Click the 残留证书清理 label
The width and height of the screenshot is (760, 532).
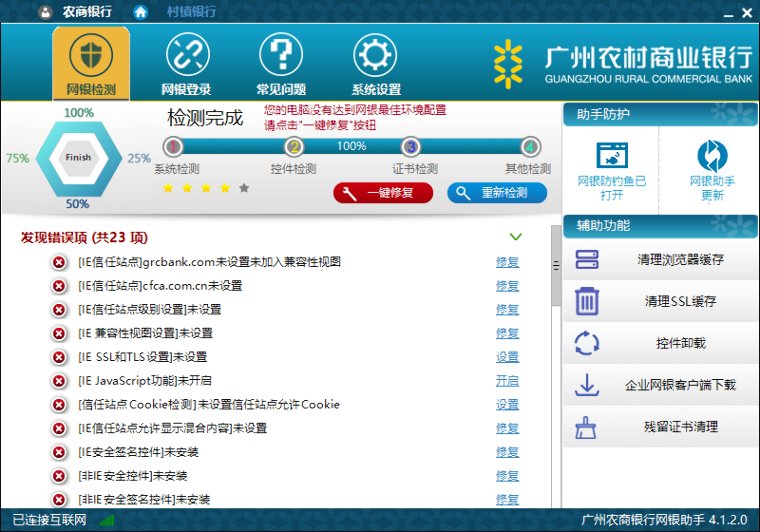681,427
